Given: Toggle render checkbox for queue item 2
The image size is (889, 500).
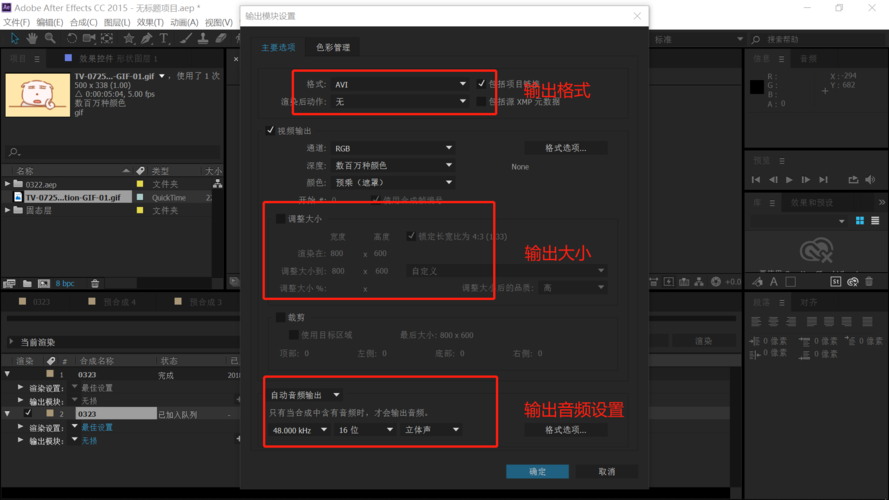Looking at the screenshot, I should [28, 413].
